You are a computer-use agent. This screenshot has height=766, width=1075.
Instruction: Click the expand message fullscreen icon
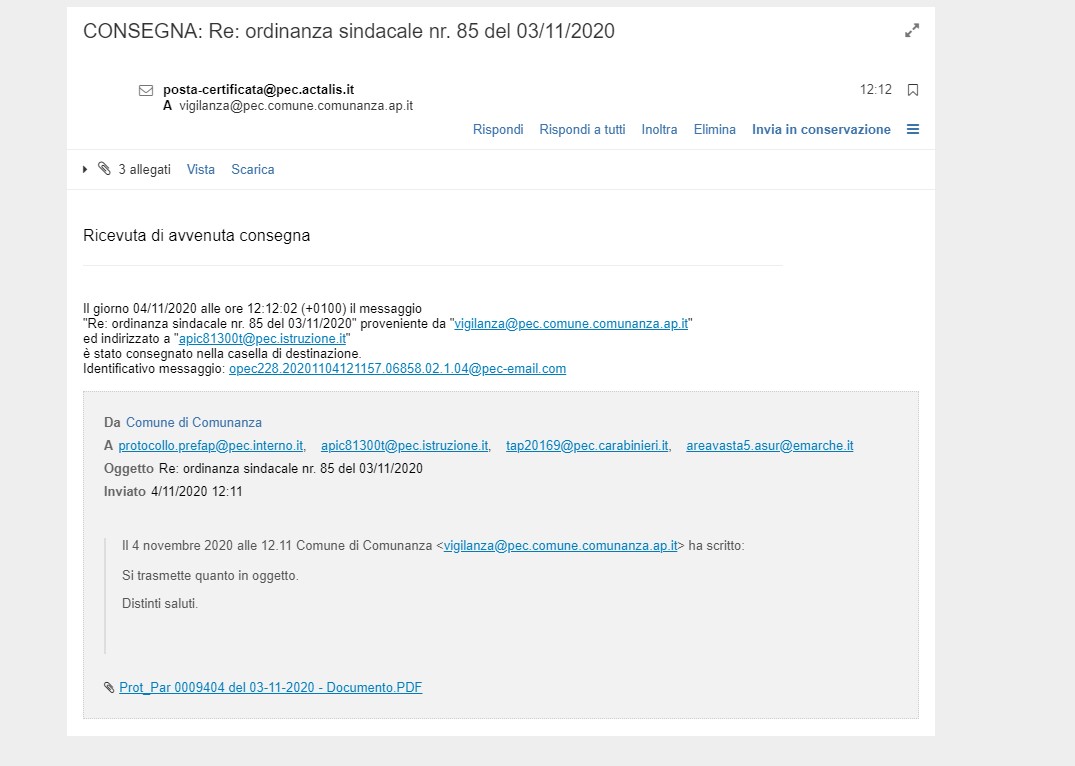911,31
